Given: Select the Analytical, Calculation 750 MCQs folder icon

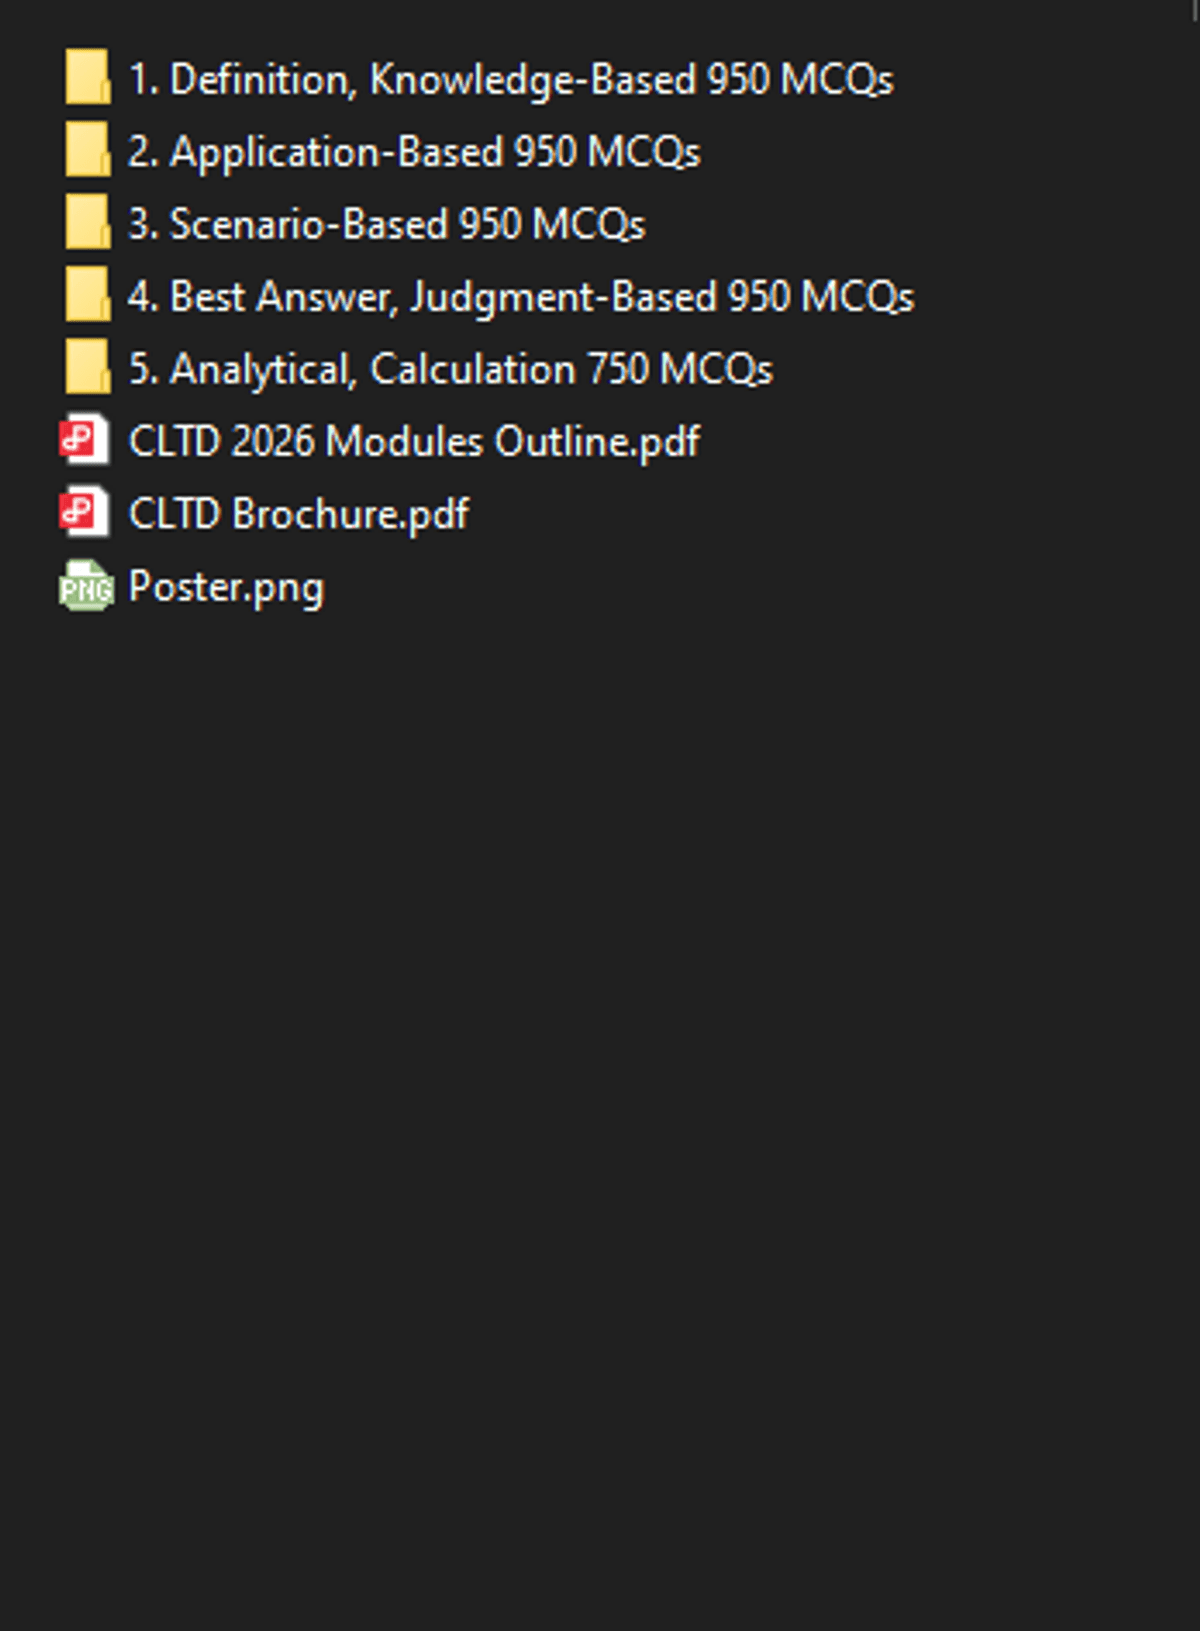Looking at the screenshot, I should [x=87, y=367].
